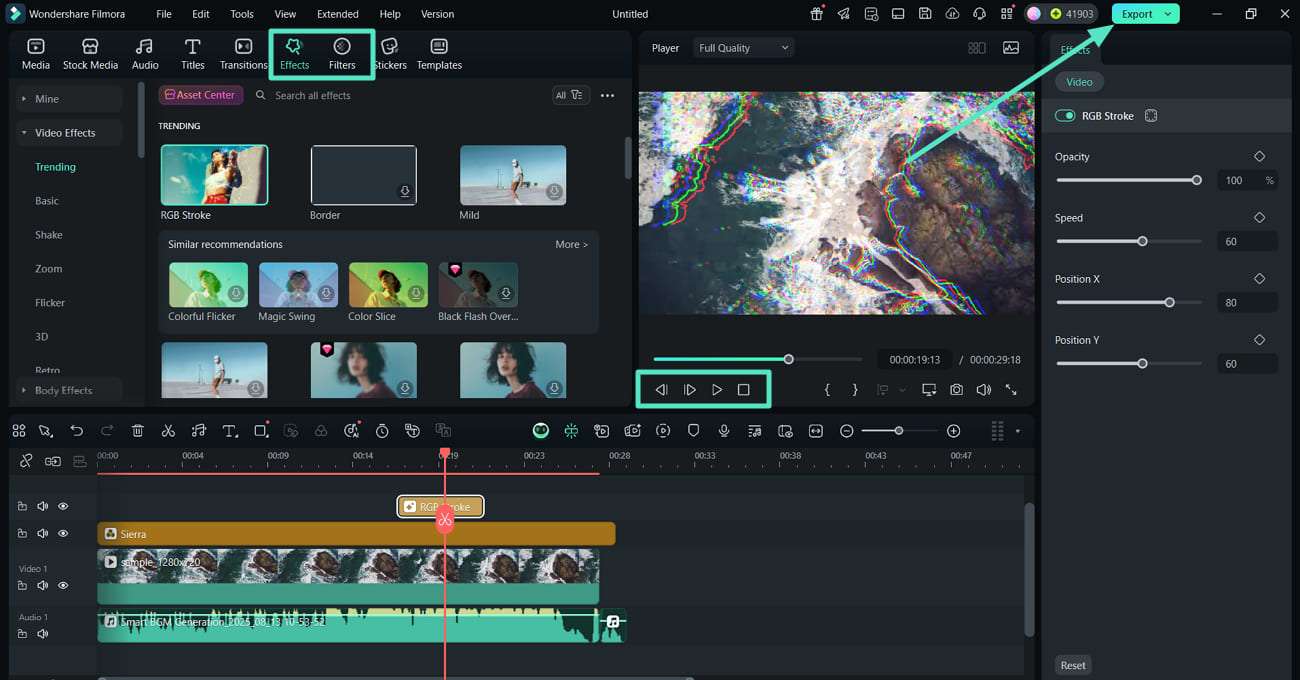Click the mark in bracket icon

pyautogui.click(x=827, y=390)
